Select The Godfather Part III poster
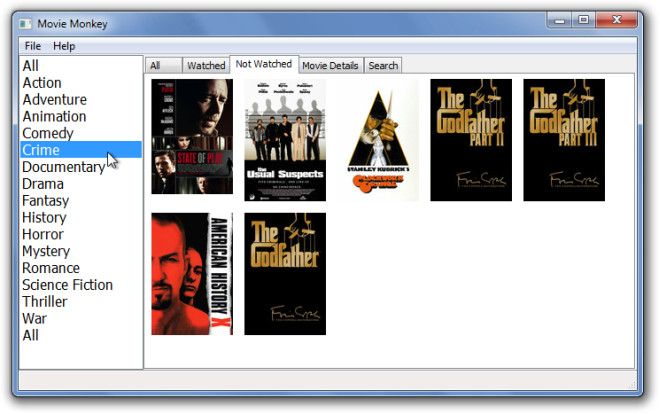Image resolution: width=660 pixels, height=414 pixels. pos(564,140)
